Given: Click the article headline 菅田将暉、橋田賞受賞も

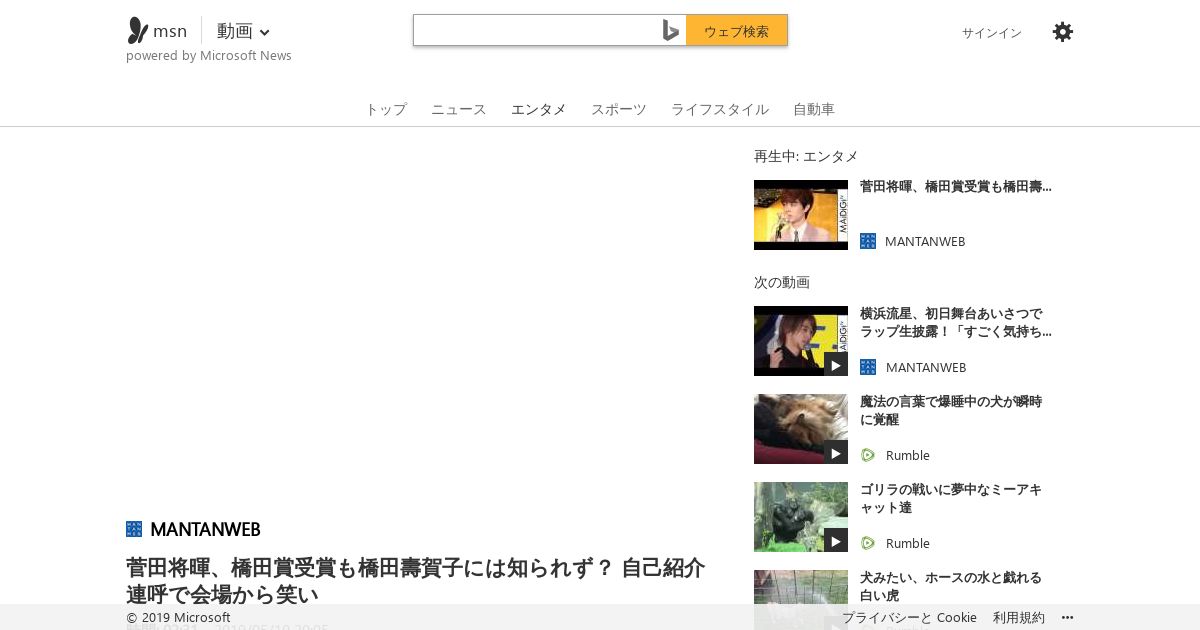Looking at the screenshot, I should (x=415, y=581).
